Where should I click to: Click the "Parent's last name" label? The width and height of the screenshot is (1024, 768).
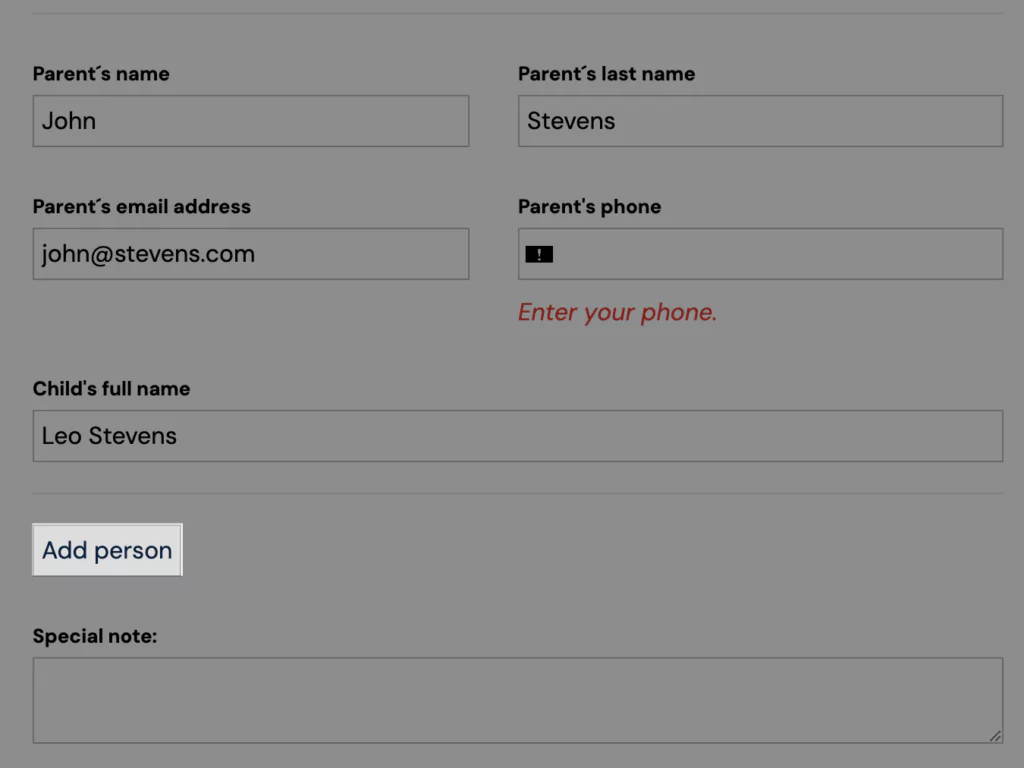pyautogui.click(x=606, y=74)
